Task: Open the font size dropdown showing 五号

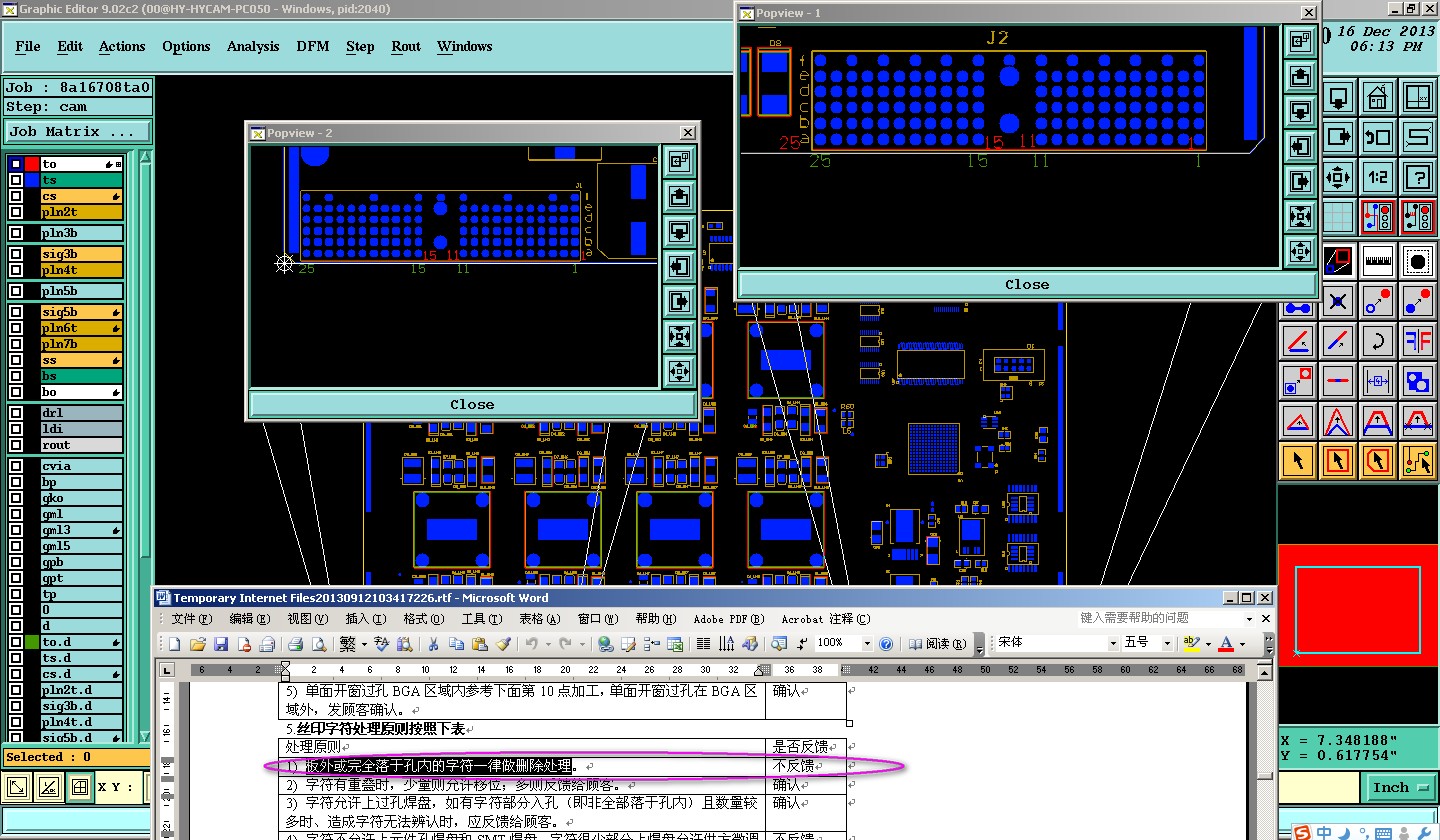Action: pos(1167,643)
